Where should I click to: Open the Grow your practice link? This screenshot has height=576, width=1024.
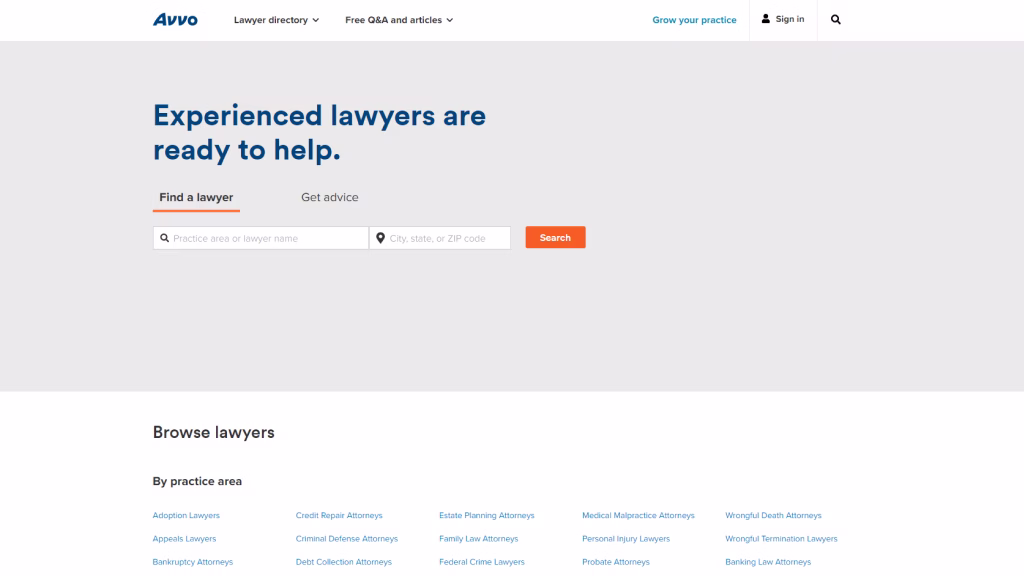694,20
